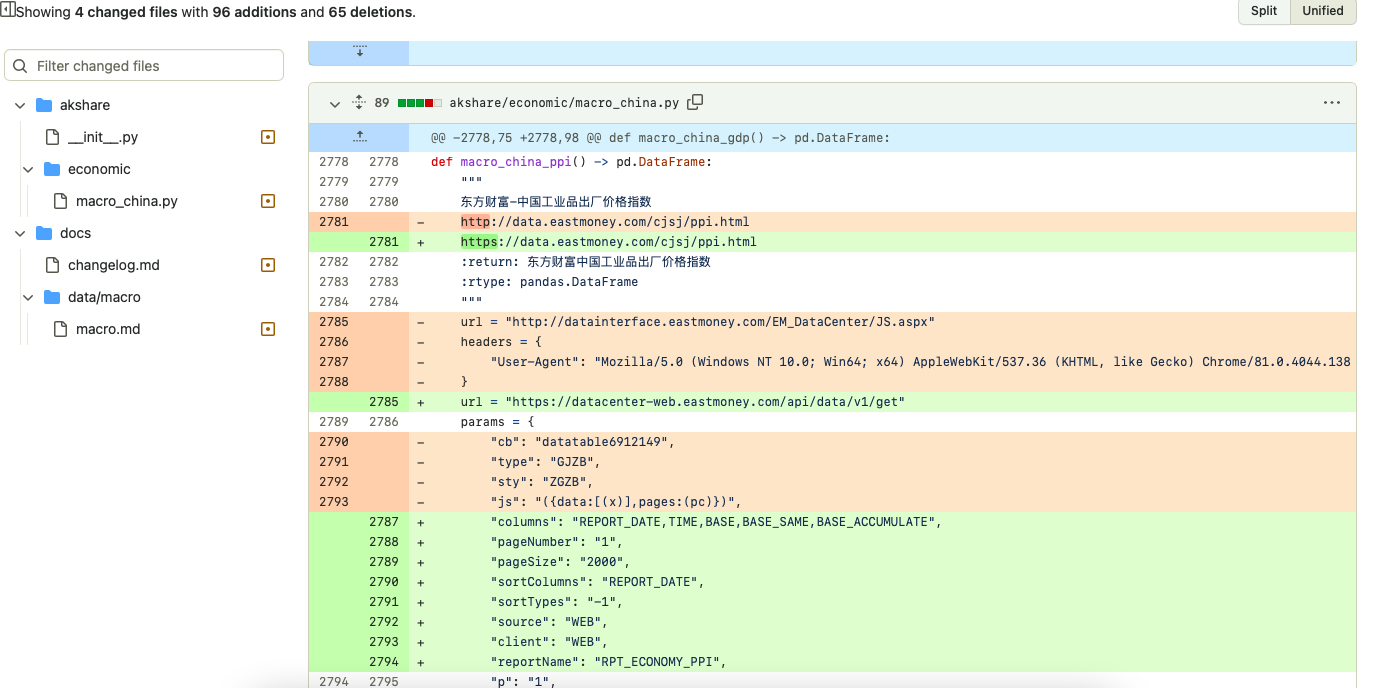Click the modified status icon next to macro.md
The image size is (1376, 688).
point(267,328)
